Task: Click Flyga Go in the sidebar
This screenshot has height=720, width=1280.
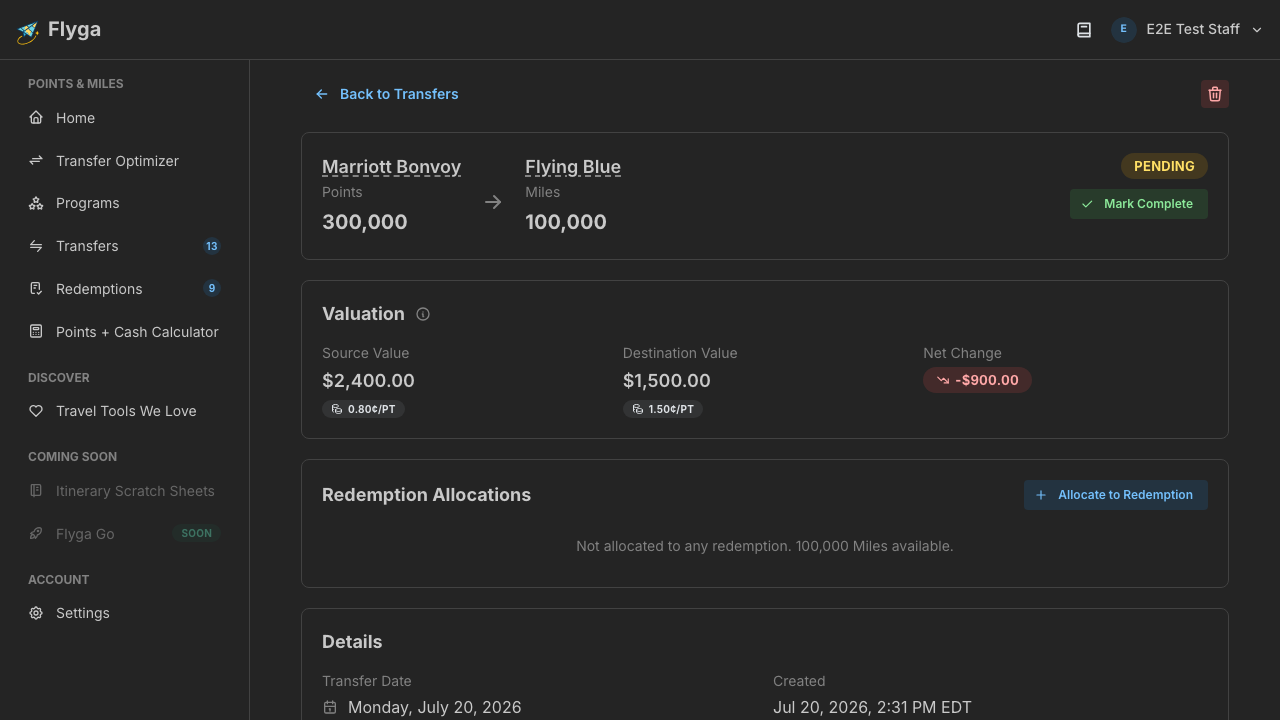Action: (124, 534)
